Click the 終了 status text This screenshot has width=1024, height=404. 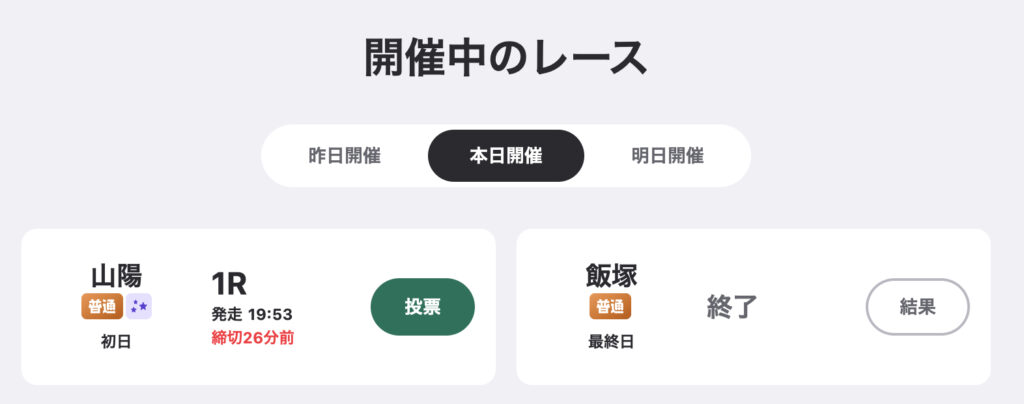tap(734, 306)
